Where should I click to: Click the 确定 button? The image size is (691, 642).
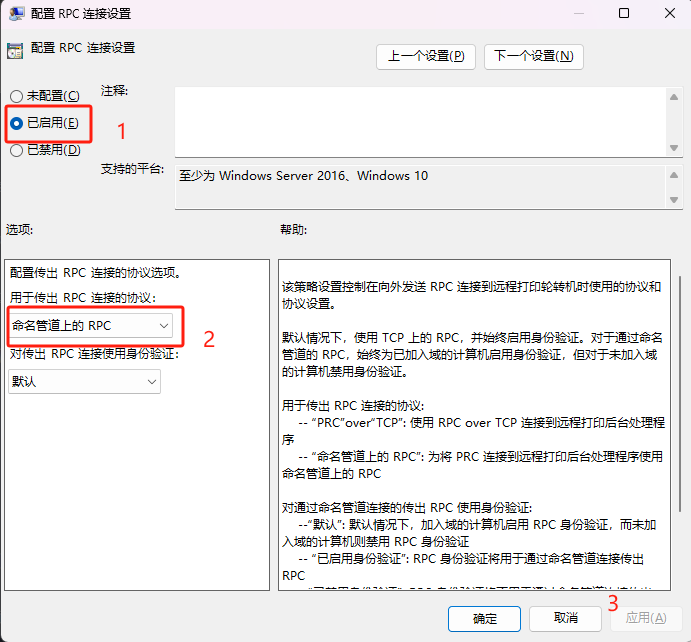point(484,619)
